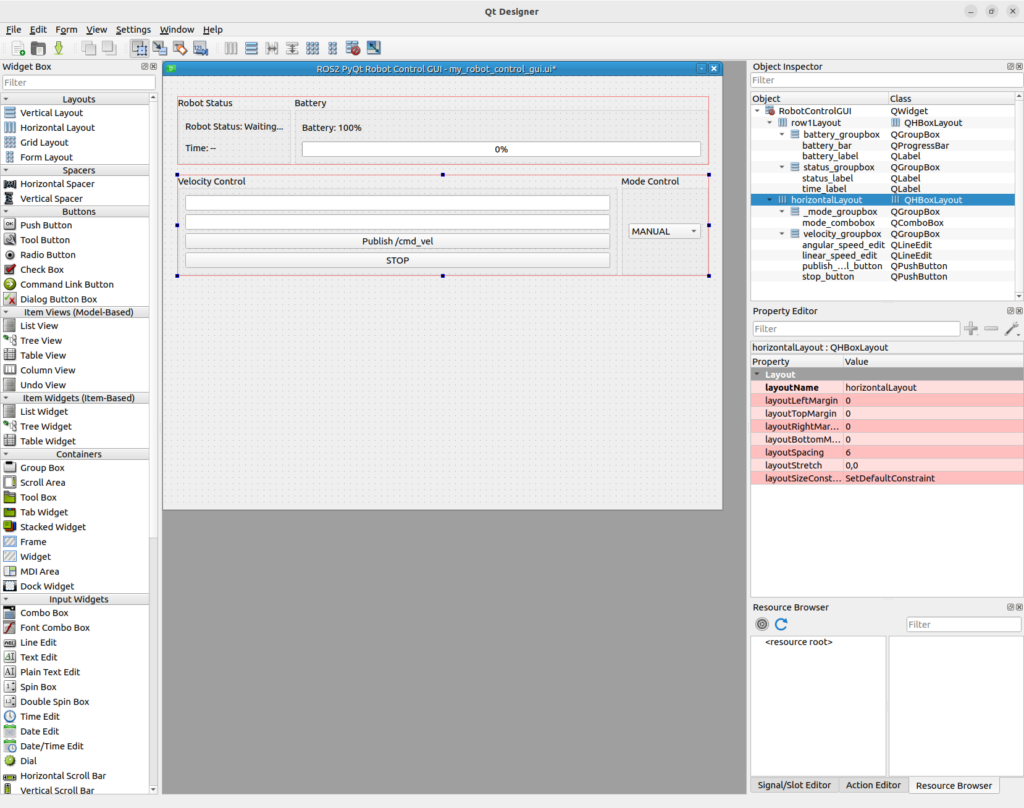Float the Widget Box panel

144,67
